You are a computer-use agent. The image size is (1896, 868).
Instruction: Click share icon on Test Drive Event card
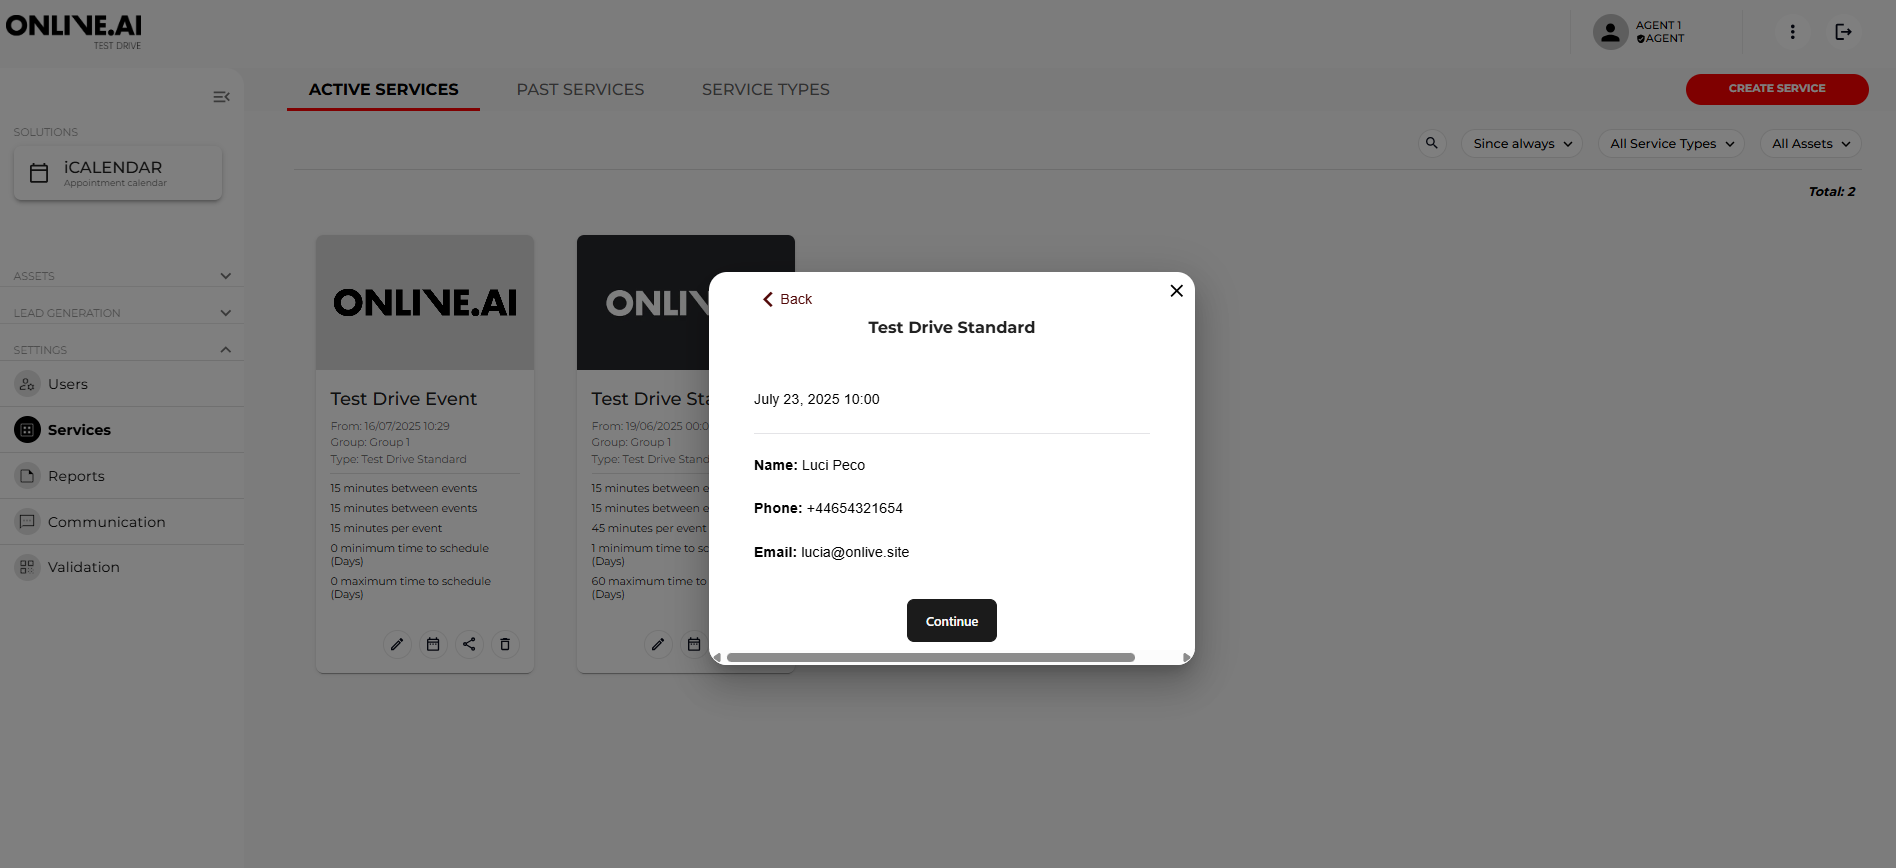pyautogui.click(x=469, y=644)
